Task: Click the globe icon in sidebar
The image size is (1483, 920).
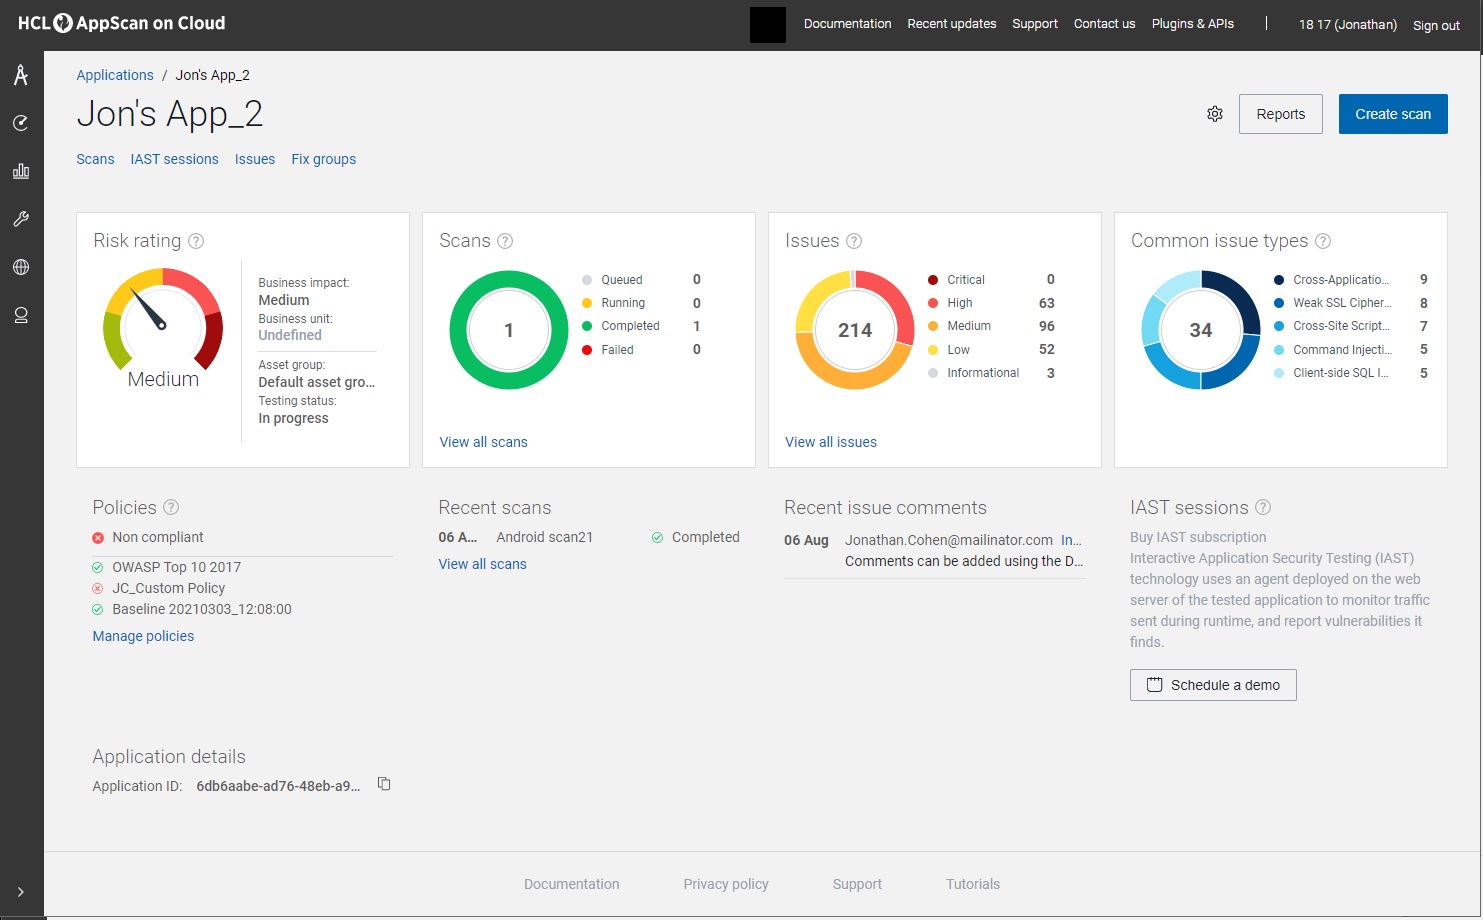Action: (x=21, y=267)
